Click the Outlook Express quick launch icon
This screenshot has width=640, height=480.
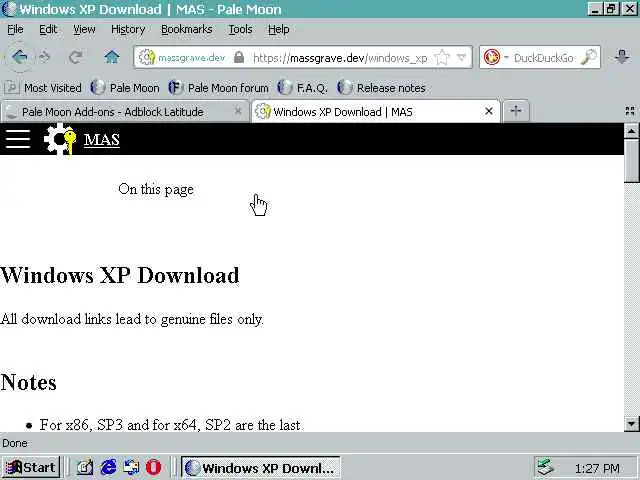tap(131, 467)
